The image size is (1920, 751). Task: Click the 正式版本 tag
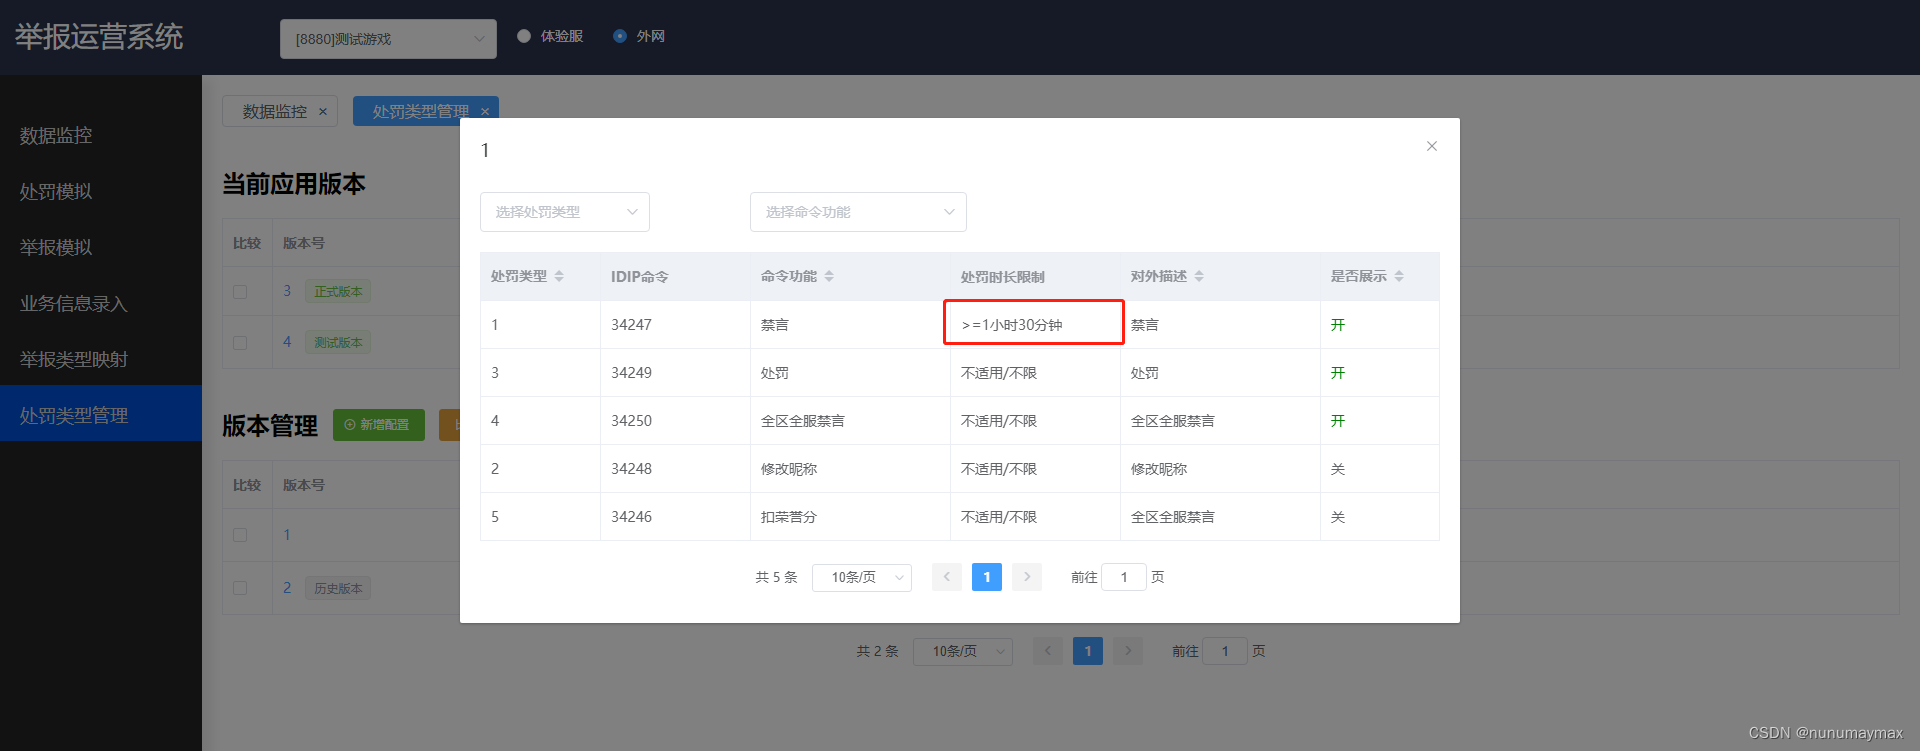(338, 292)
